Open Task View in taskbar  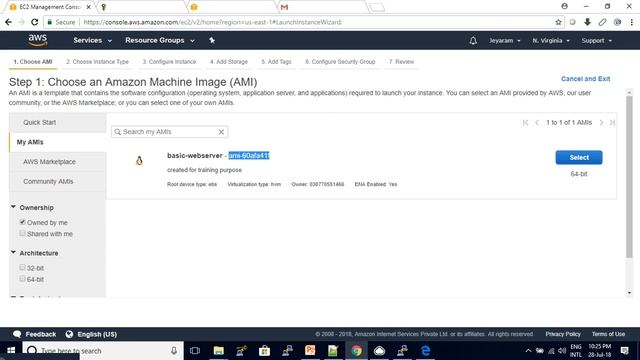click(195, 351)
